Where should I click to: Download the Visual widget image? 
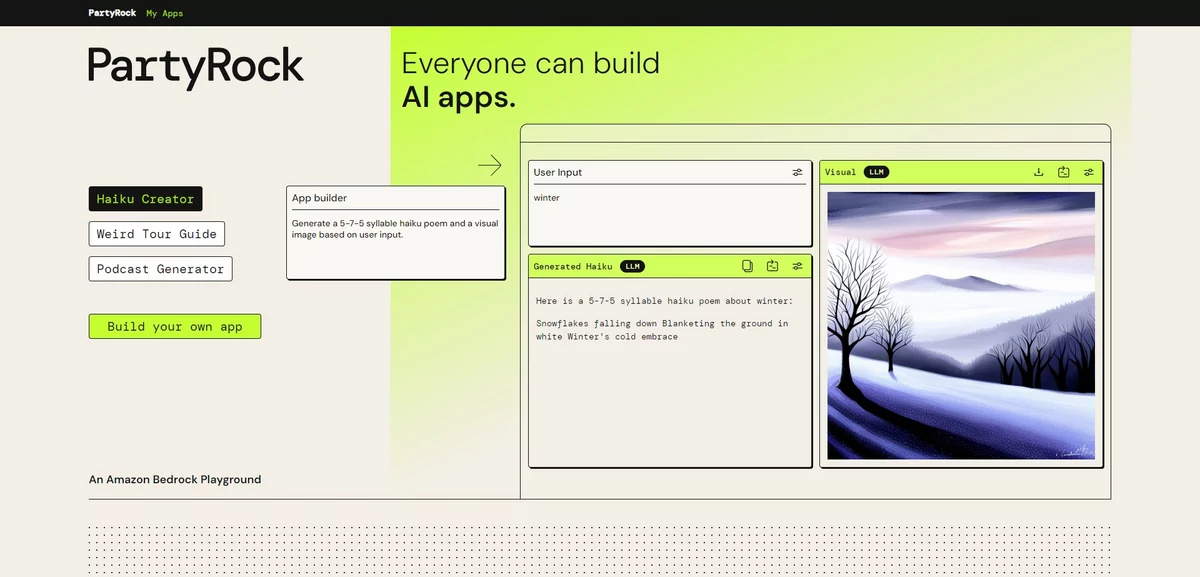tap(1038, 172)
